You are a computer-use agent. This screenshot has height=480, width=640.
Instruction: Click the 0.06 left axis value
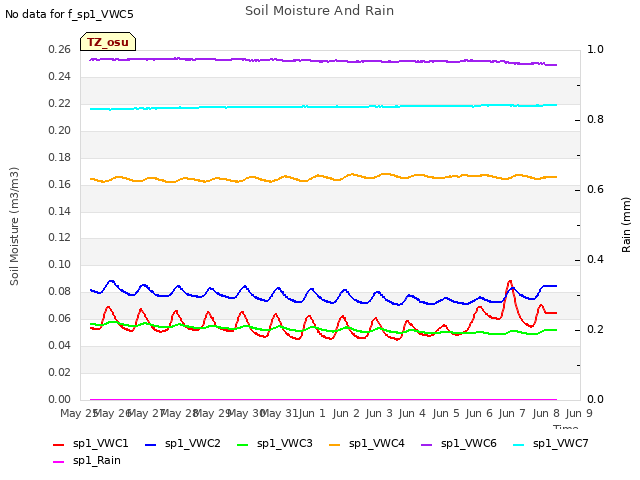[x=60, y=318]
